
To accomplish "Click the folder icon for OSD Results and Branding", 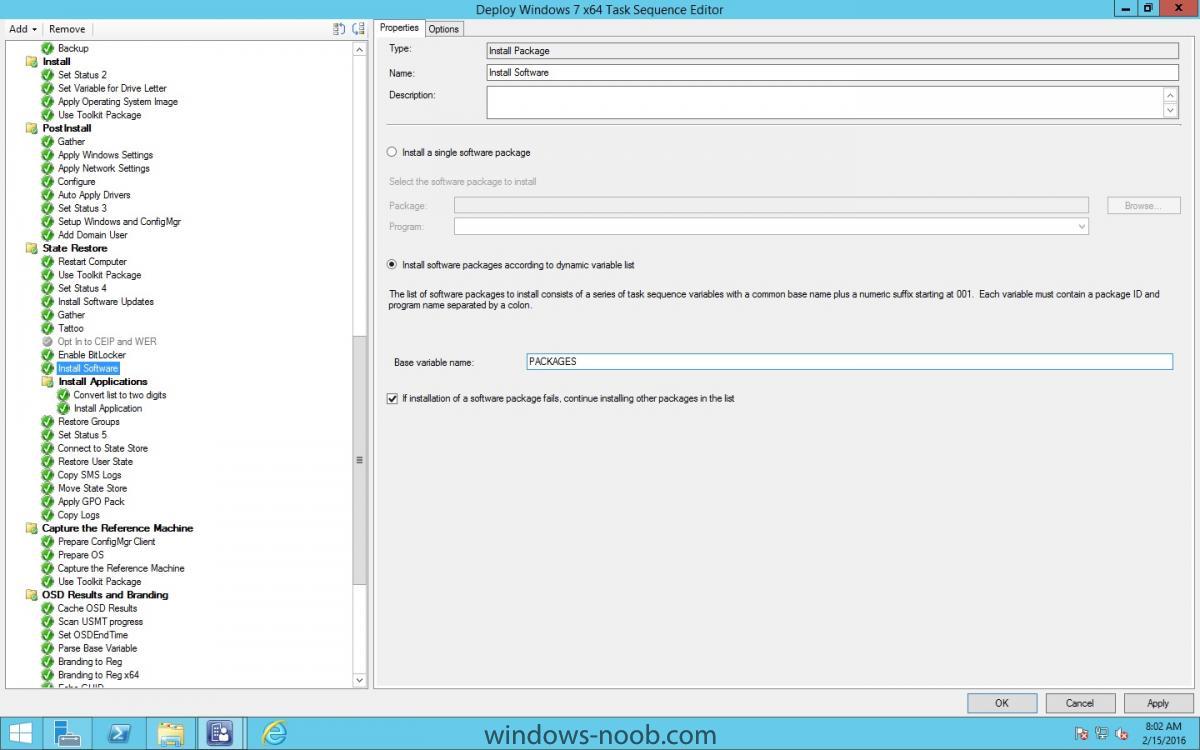I will point(31,595).
